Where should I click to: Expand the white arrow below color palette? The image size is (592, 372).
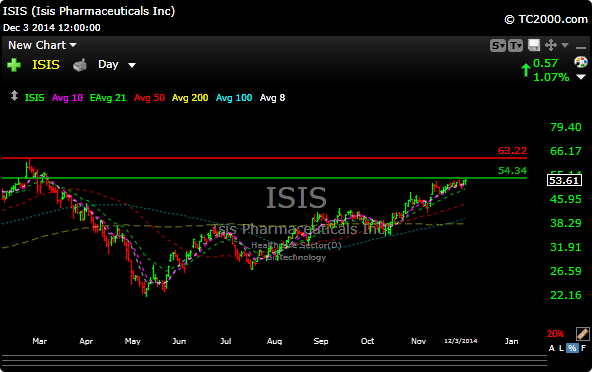tap(581, 77)
